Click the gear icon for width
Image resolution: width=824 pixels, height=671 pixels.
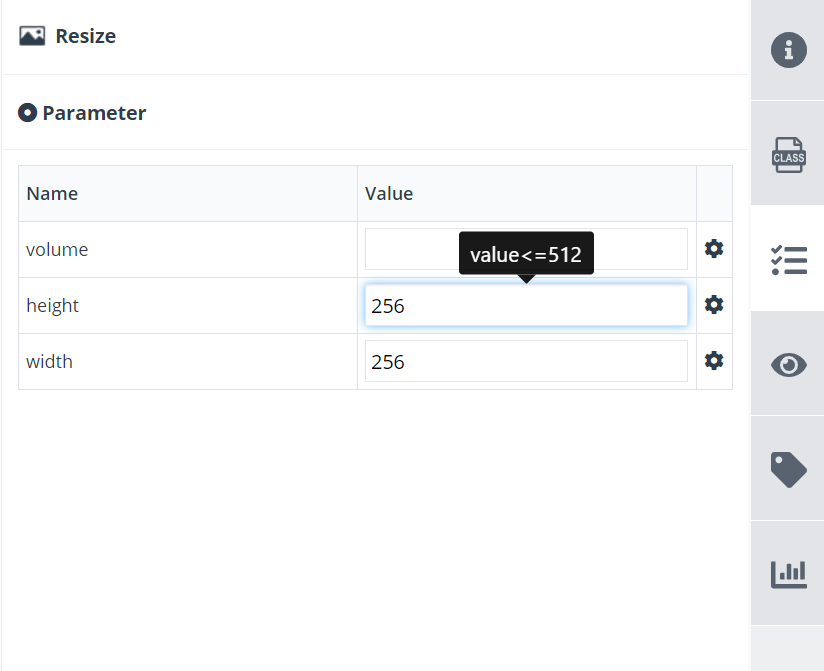tap(714, 361)
